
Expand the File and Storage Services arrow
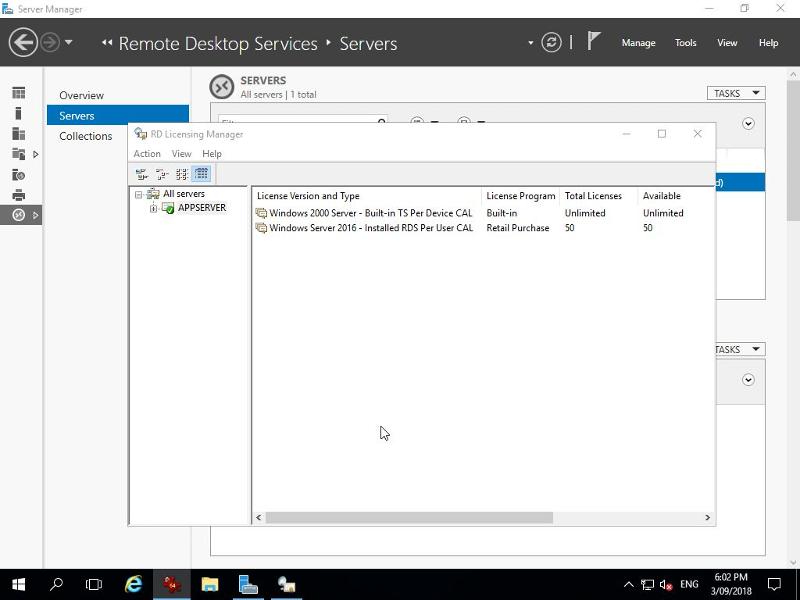(x=36, y=154)
